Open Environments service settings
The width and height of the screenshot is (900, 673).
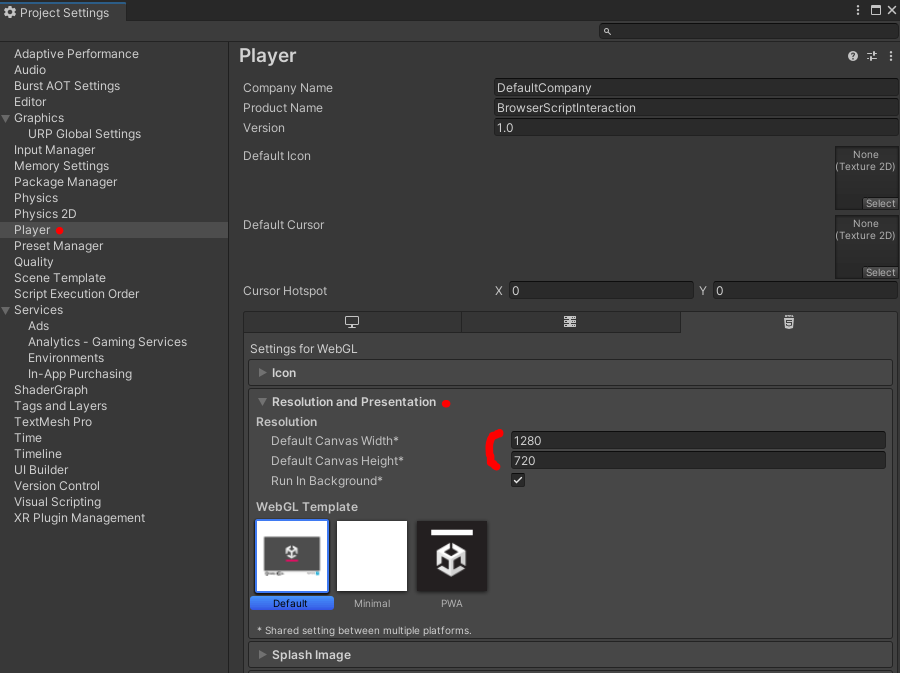click(x=66, y=359)
